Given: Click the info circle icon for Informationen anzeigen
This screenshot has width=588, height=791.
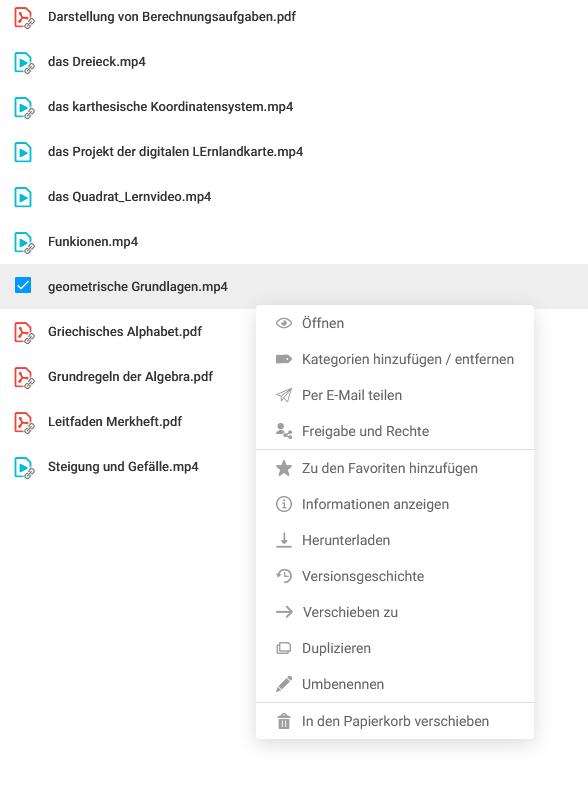Looking at the screenshot, I should click(284, 504).
